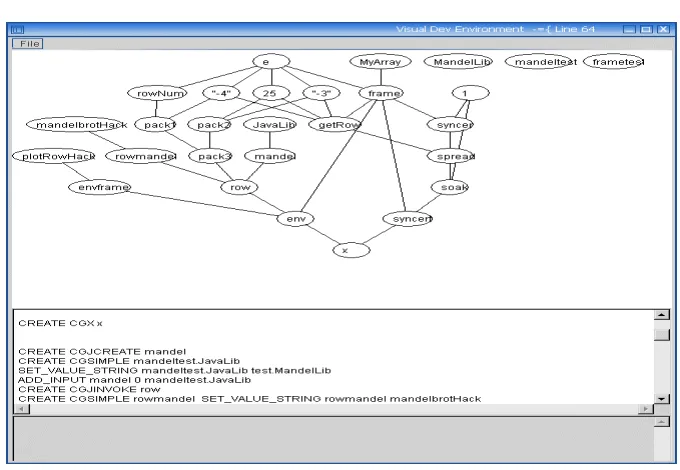
Task: Select the mandel node
Action: [x=270, y=156]
